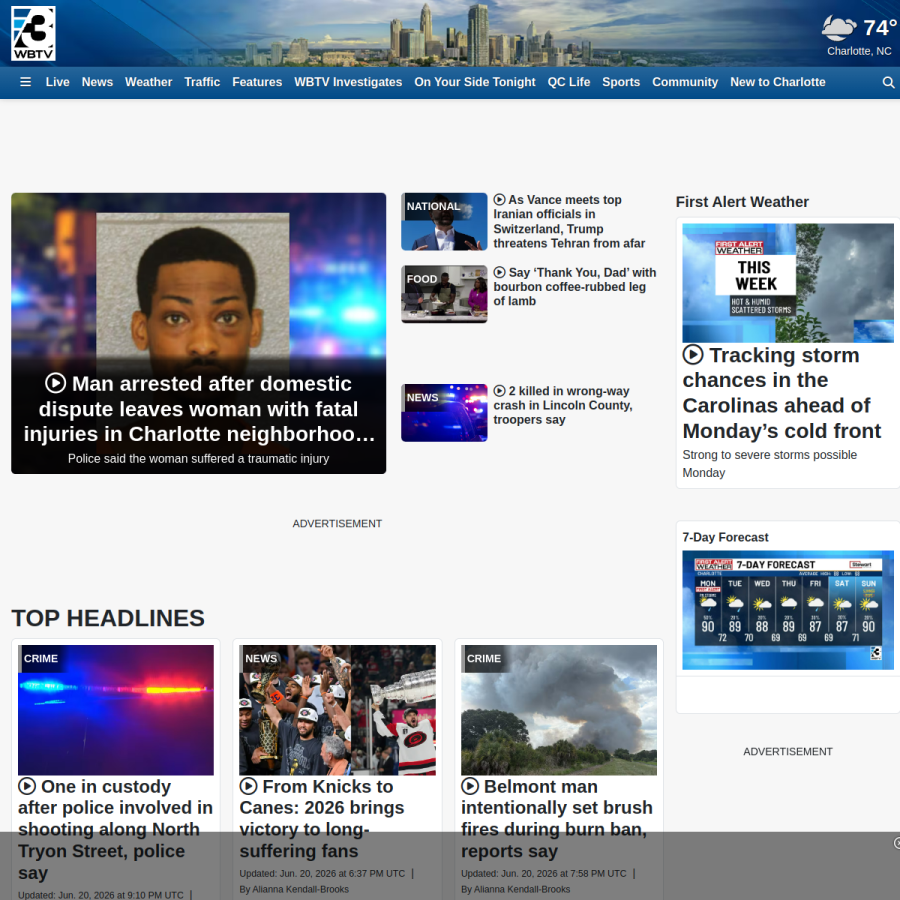Click the brush fire smoke card image
The width and height of the screenshot is (900, 900).
558,710
